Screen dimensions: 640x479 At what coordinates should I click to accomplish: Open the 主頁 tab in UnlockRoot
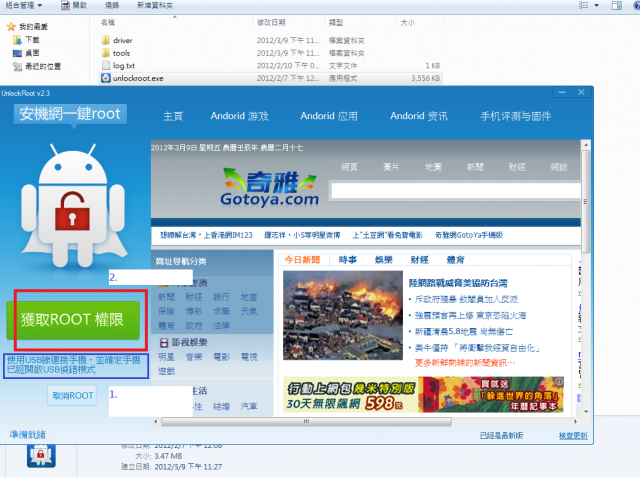point(173,116)
